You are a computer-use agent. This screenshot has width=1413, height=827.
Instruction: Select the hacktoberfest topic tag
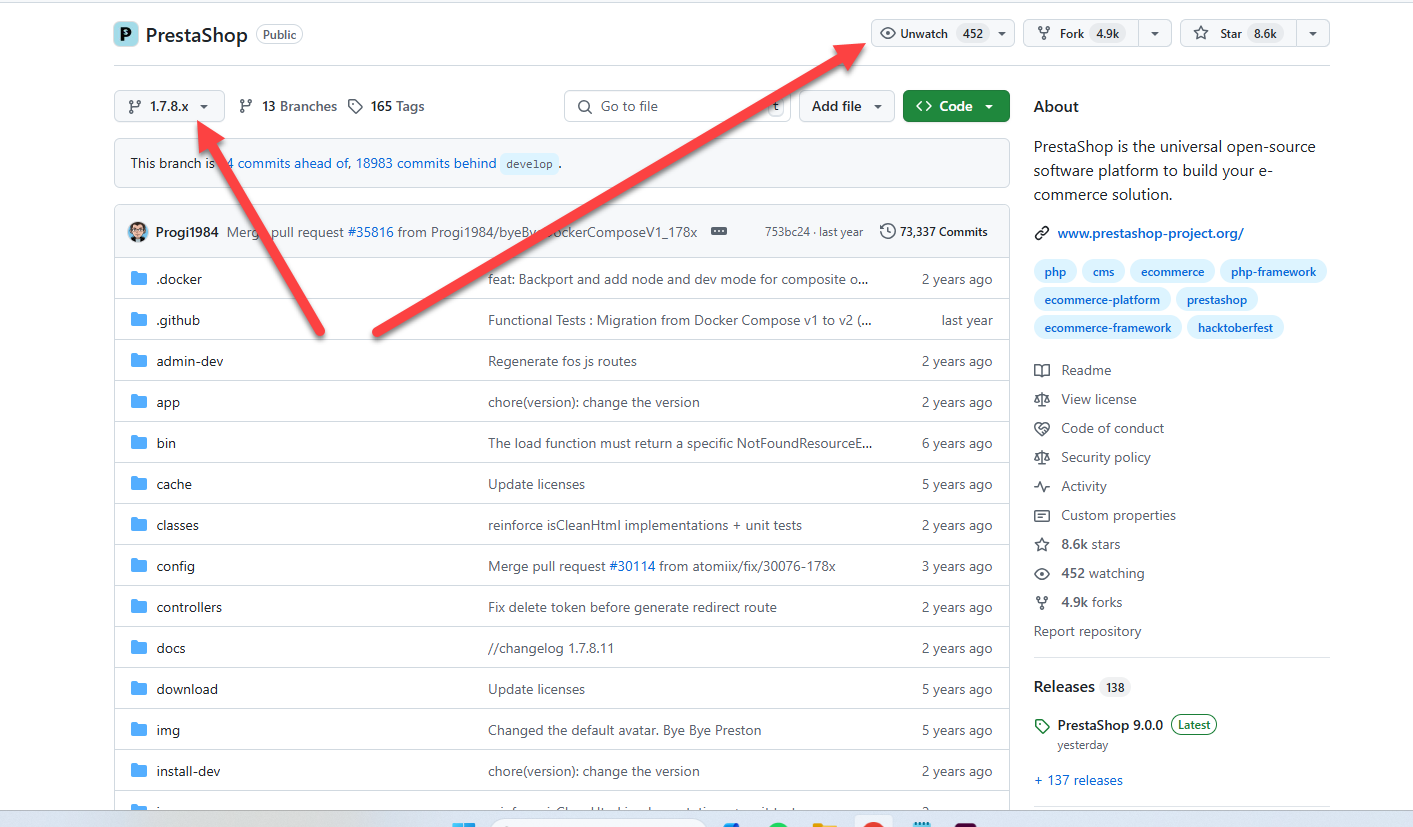point(1235,328)
